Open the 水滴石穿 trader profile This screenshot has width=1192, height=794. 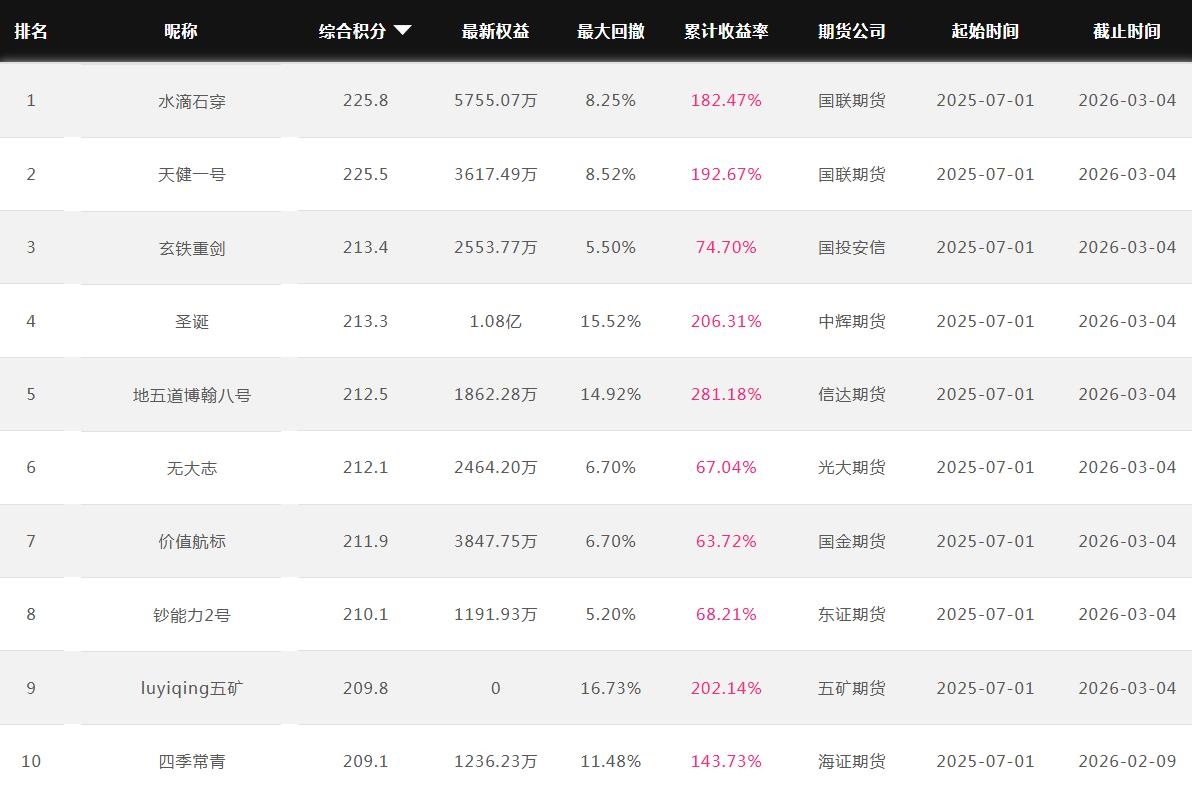tap(192, 101)
